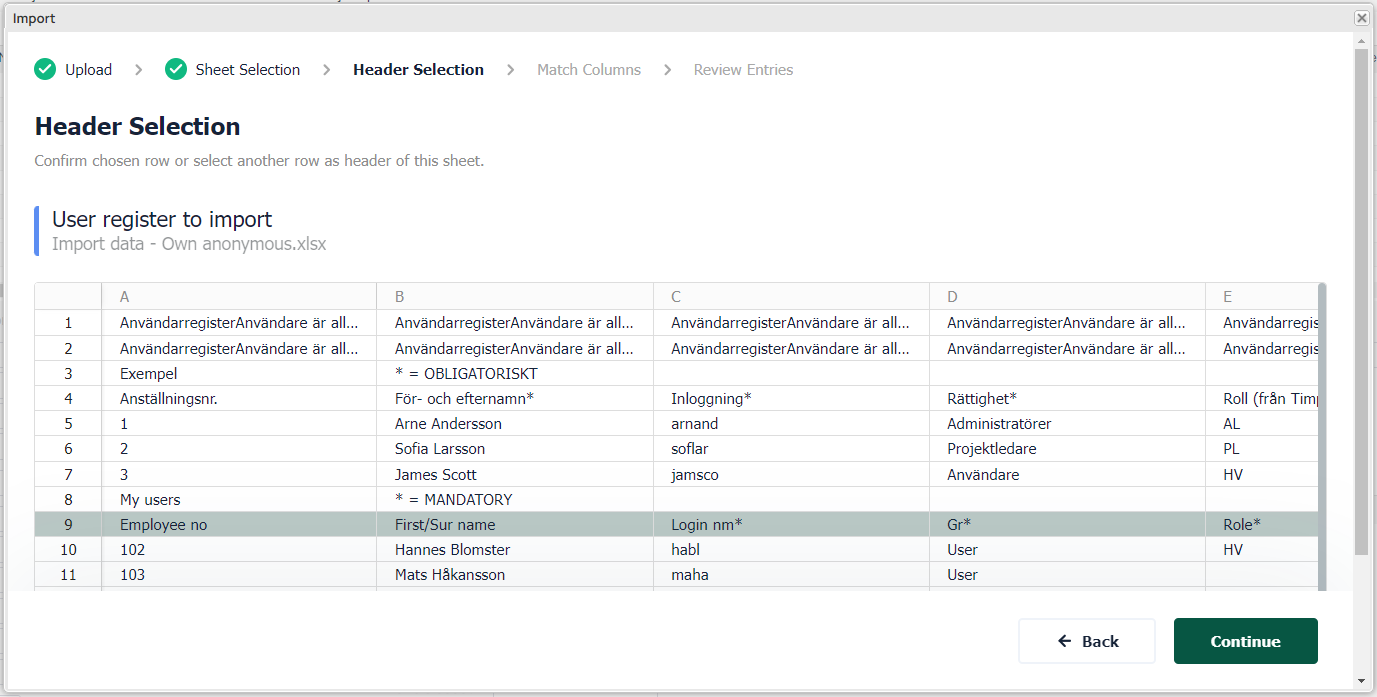This screenshot has height=697, width=1377.
Task: Click the Match Columns step
Action: pos(589,70)
